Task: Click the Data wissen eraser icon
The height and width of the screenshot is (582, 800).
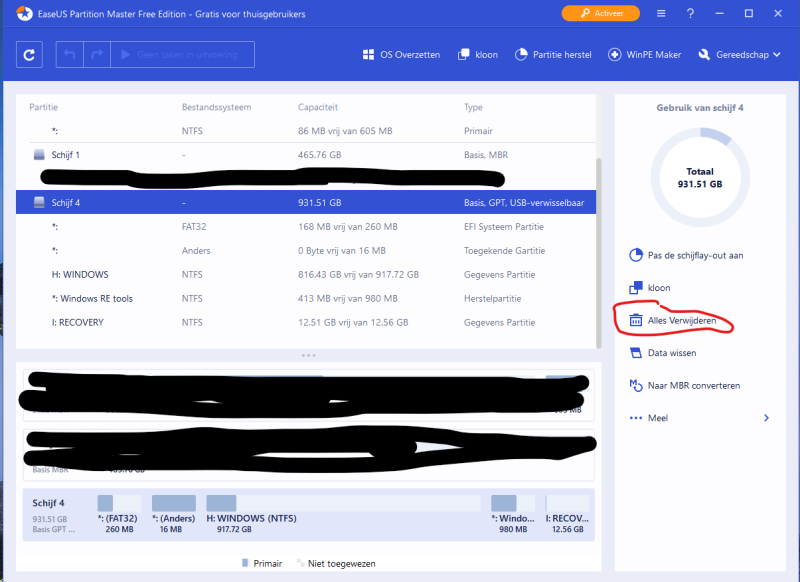Action: (636, 353)
